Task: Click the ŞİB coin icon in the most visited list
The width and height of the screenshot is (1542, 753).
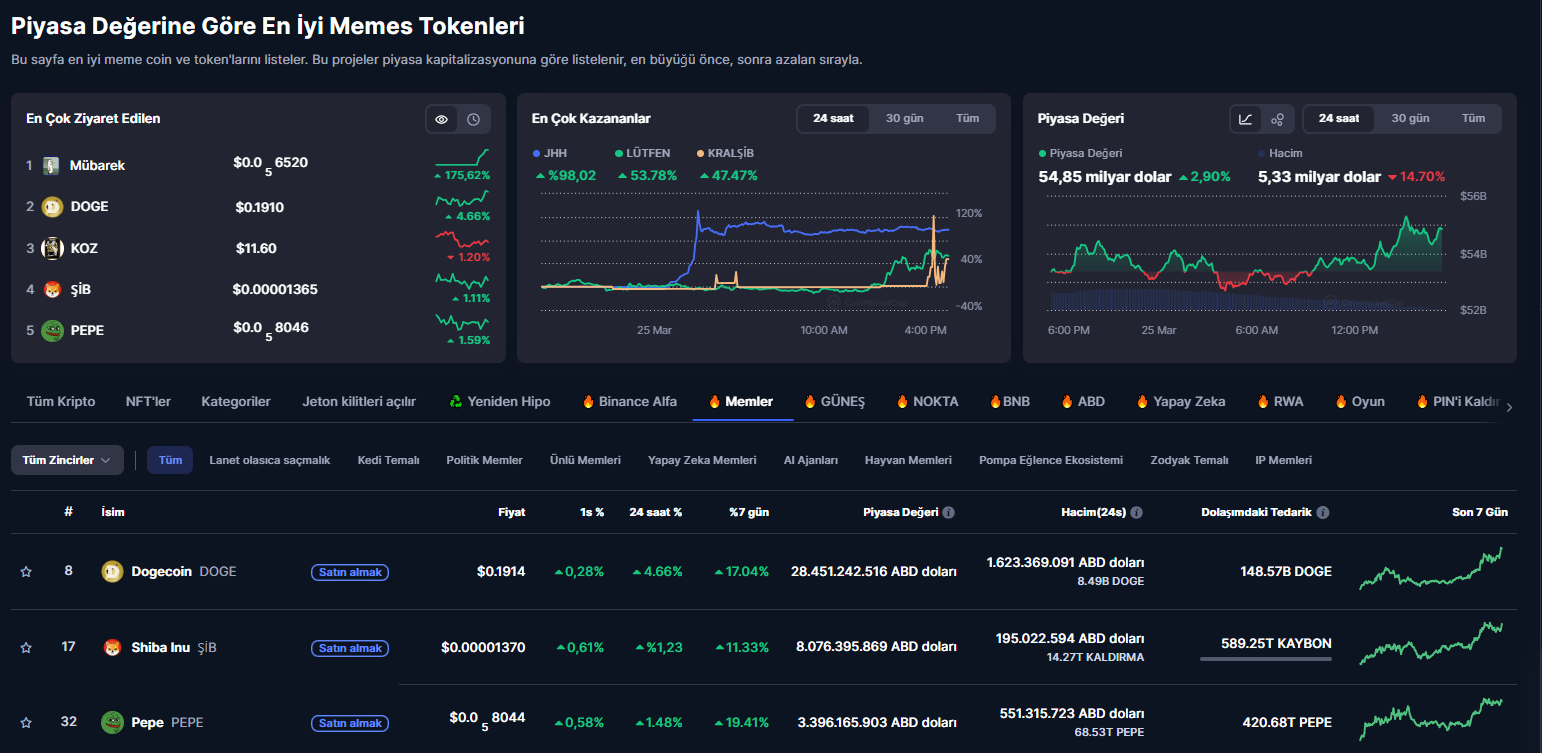Action: coord(52,290)
